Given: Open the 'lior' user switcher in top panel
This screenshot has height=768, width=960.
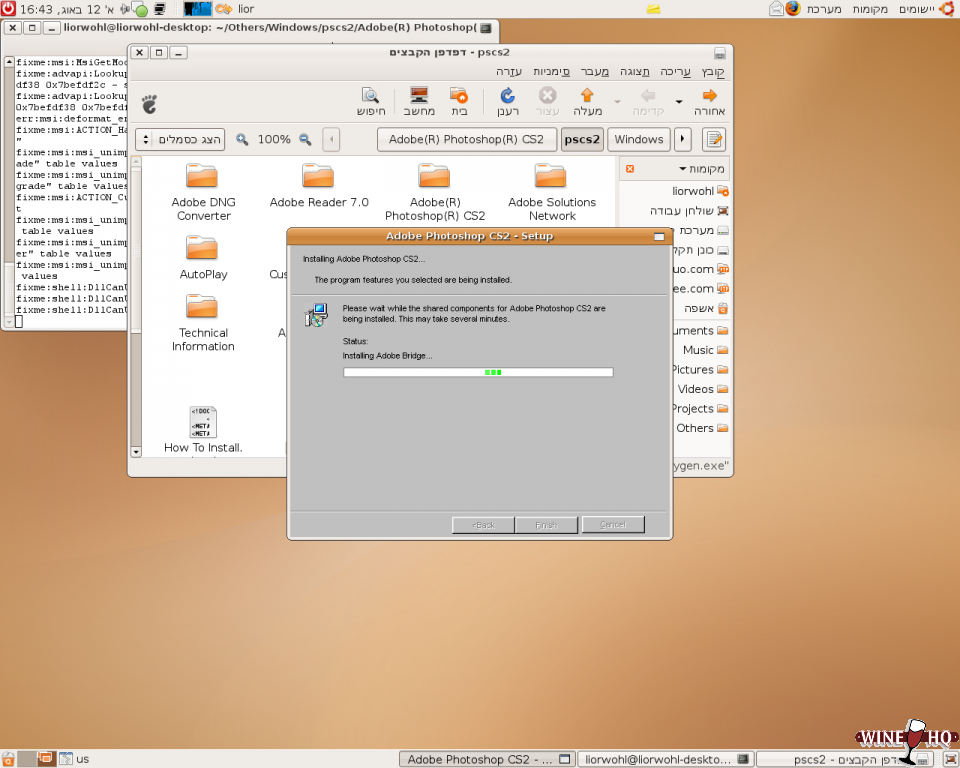Looking at the screenshot, I should tap(246, 9).
